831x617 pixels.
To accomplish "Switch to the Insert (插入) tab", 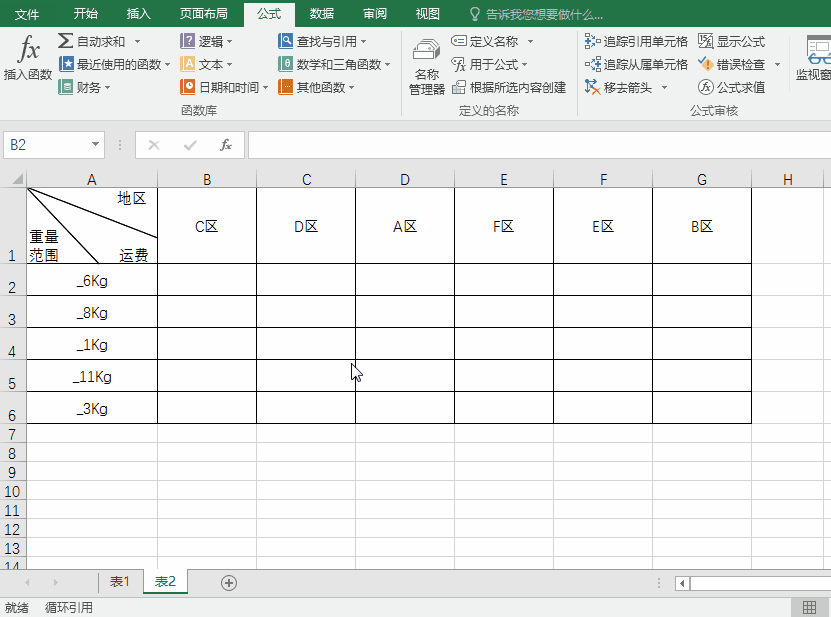I will coord(138,14).
